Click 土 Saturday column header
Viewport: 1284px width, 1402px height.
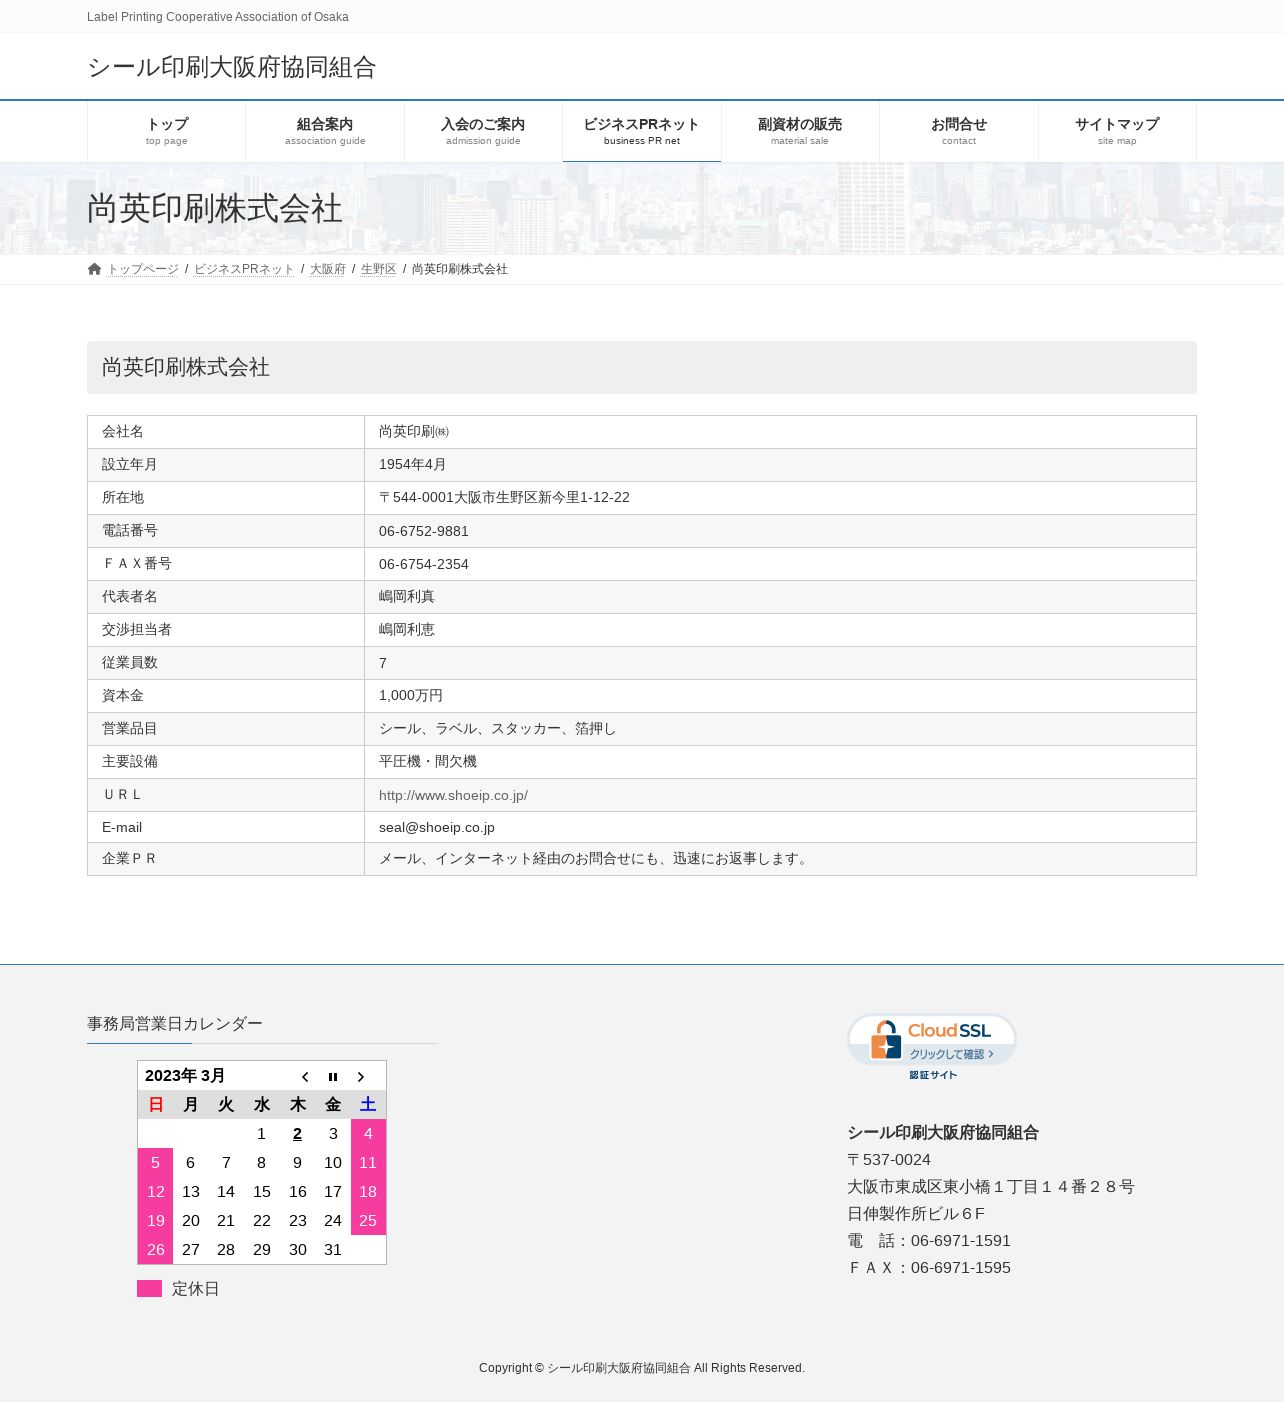[368, 1105]
